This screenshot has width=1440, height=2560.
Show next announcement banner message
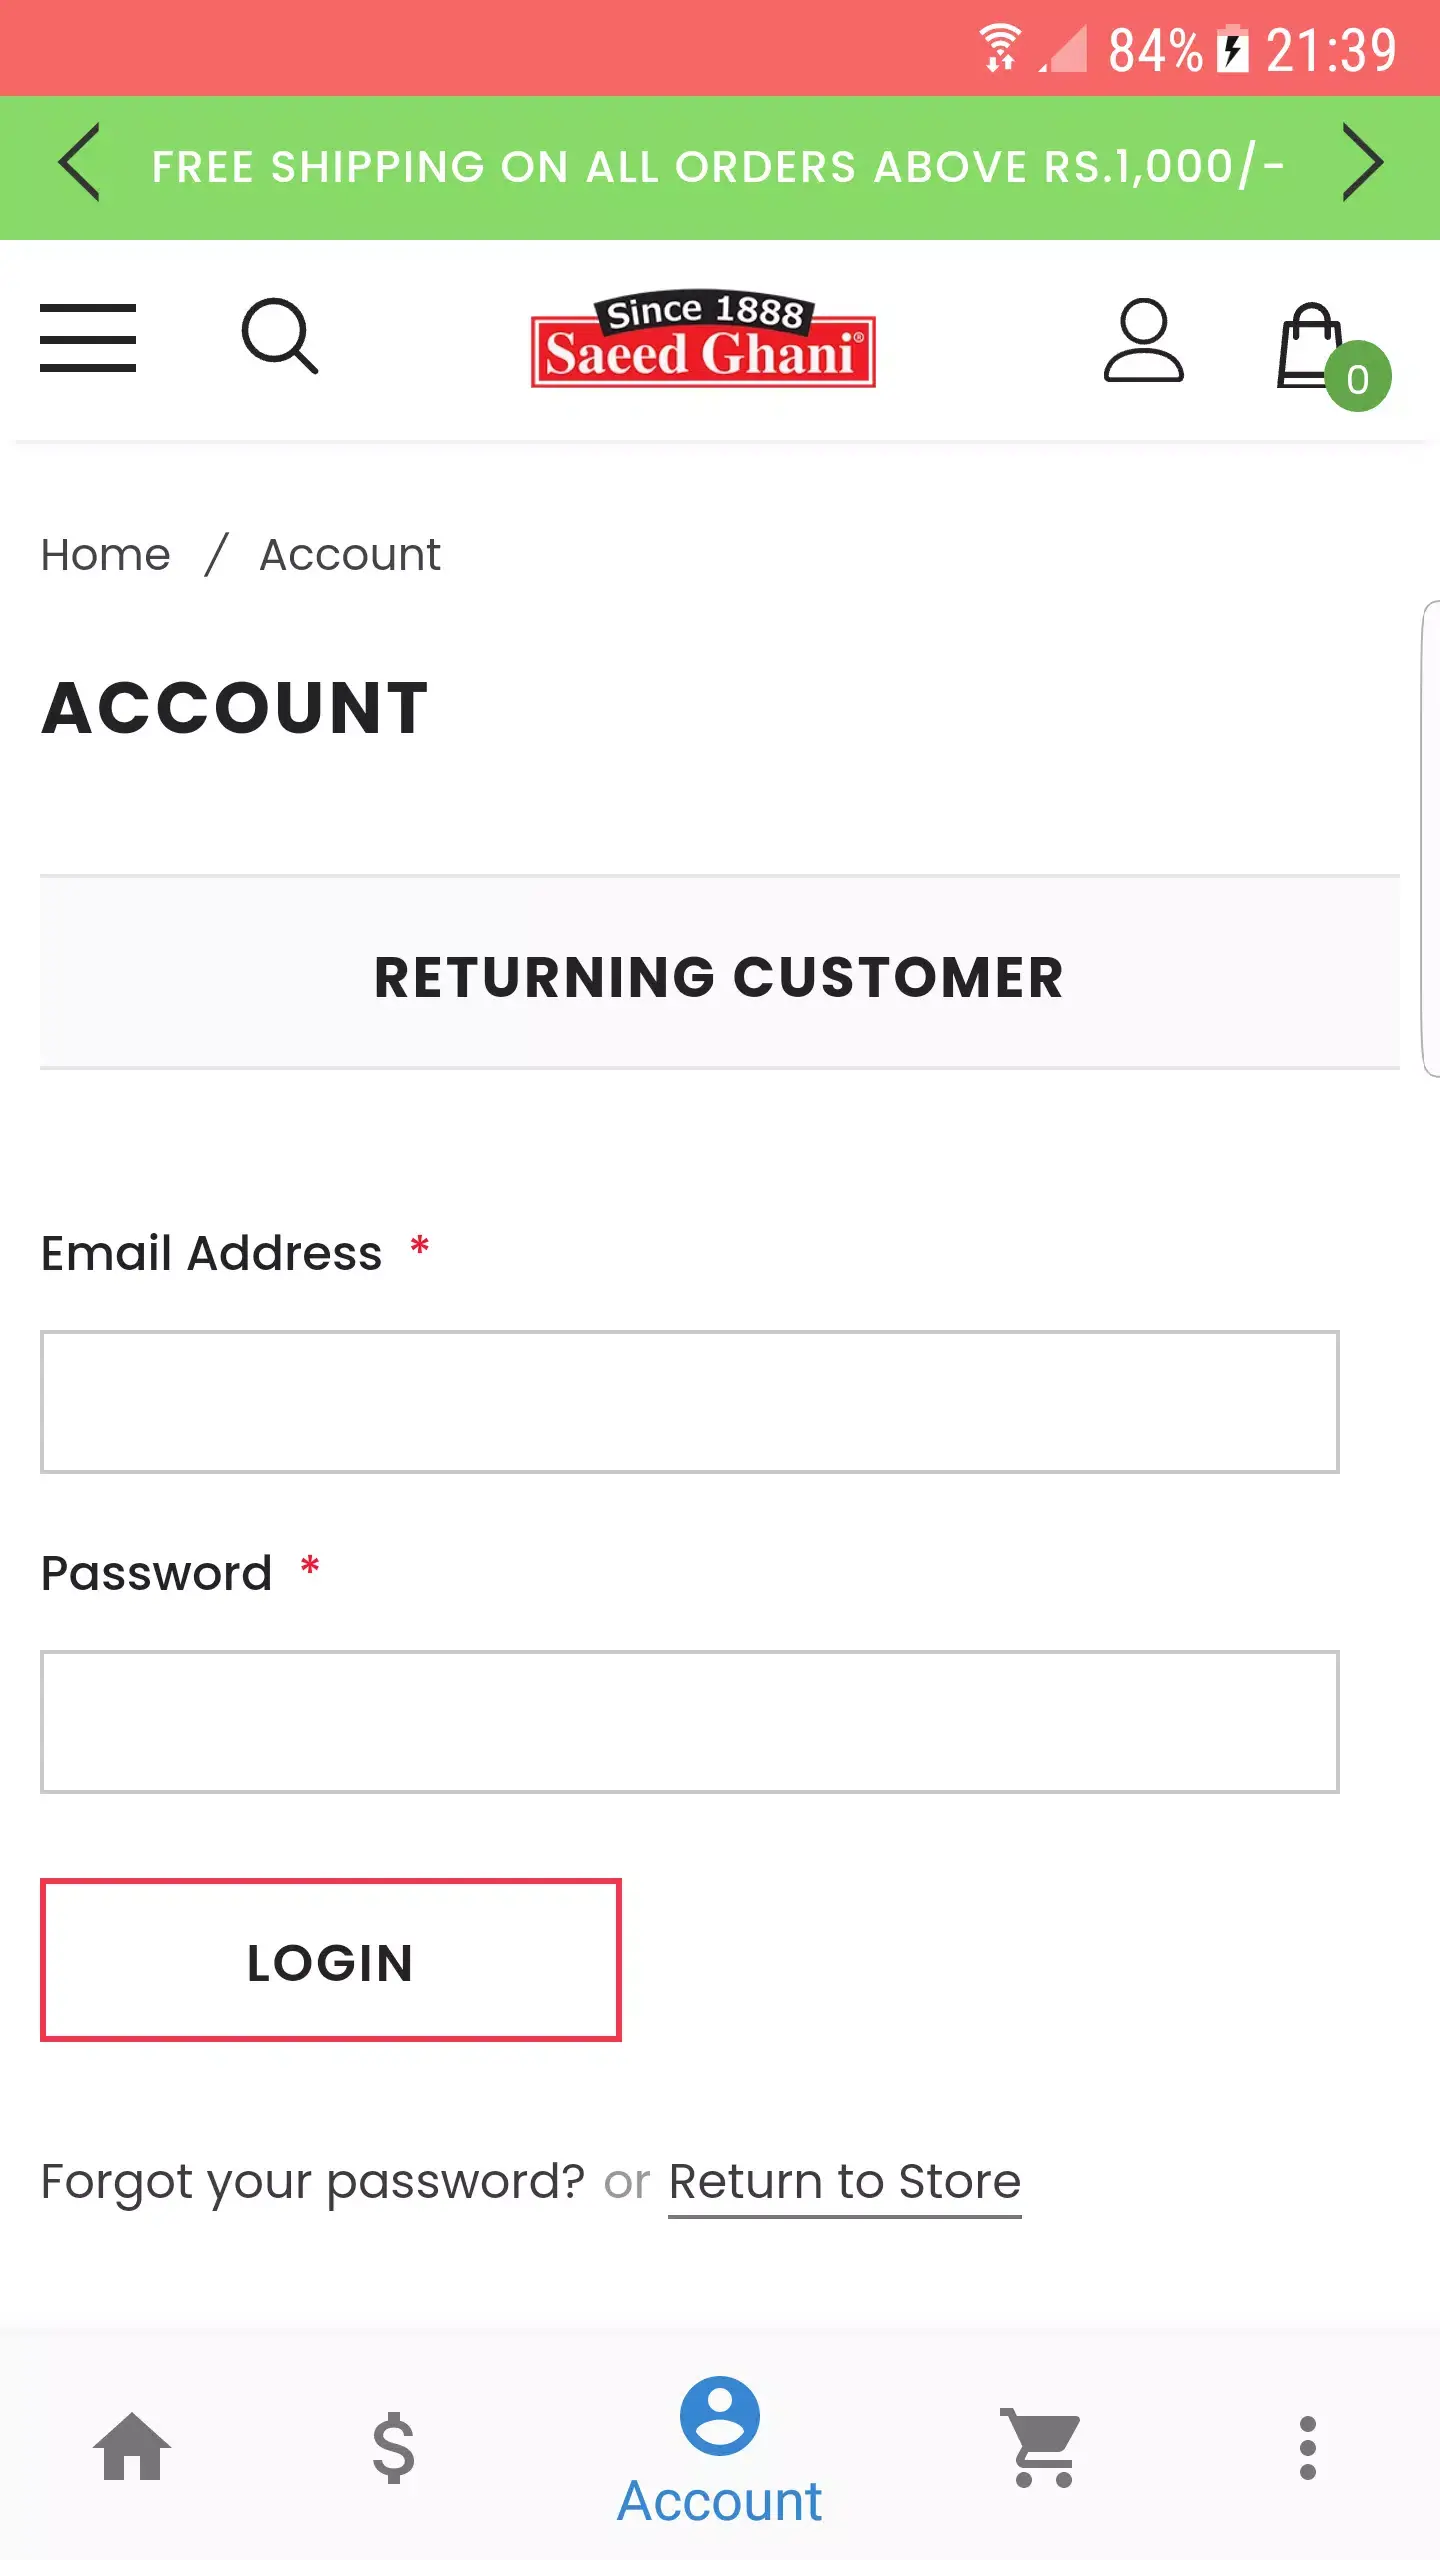point(1362,163)
